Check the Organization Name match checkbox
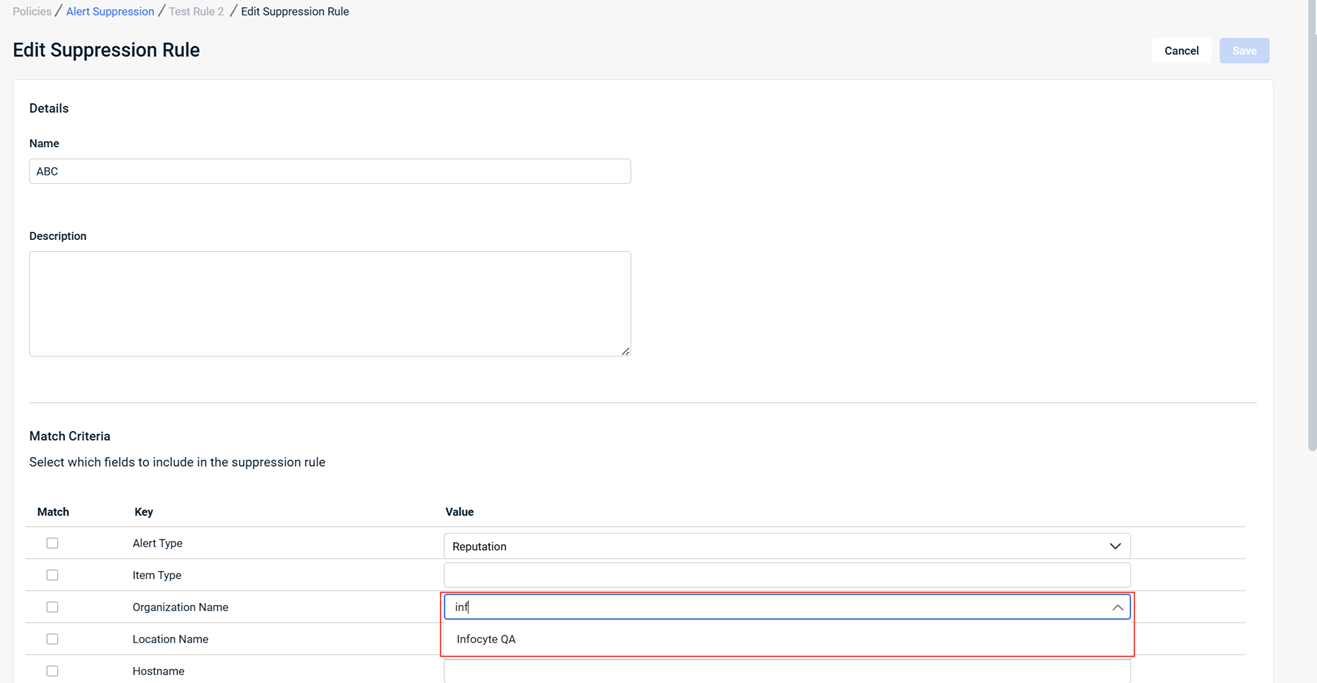This screenshot has height=683, width=1317. [x=52, y=607]
